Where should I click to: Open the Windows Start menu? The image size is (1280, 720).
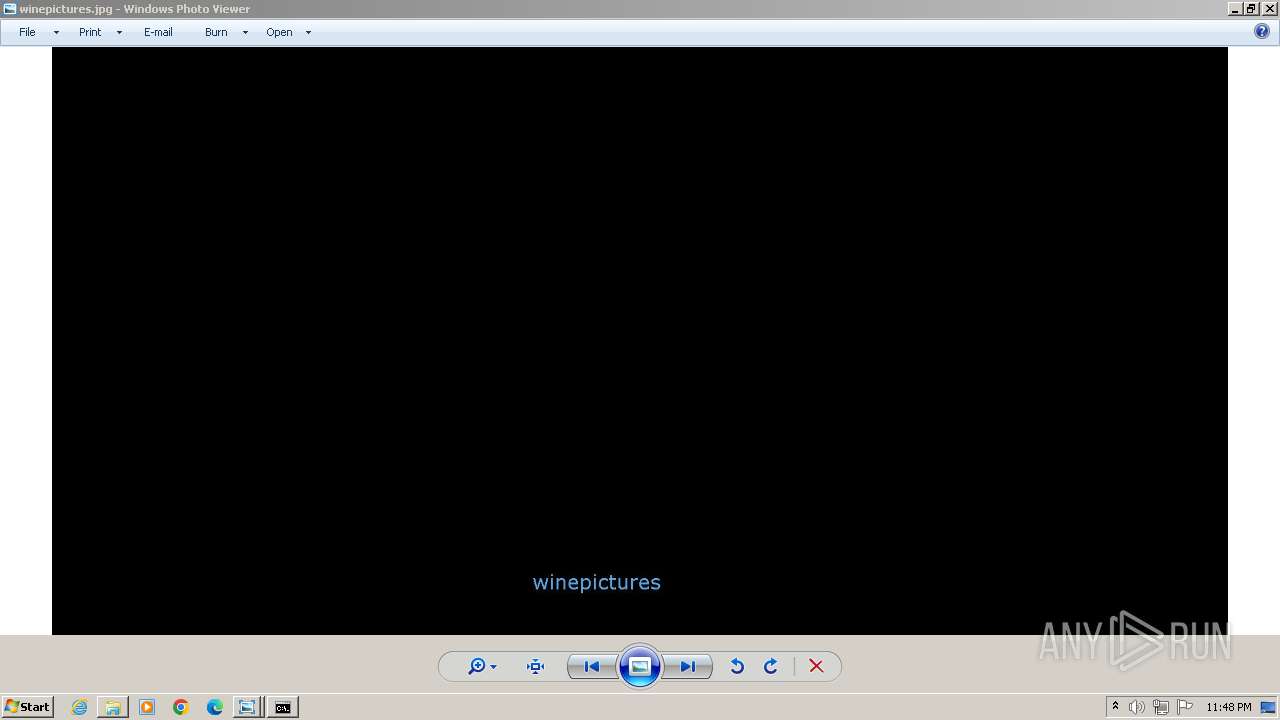click(27, 707)
